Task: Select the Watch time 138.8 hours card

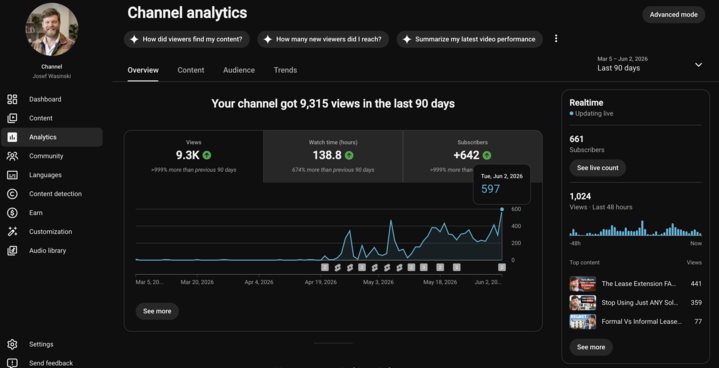Action: 333,156
